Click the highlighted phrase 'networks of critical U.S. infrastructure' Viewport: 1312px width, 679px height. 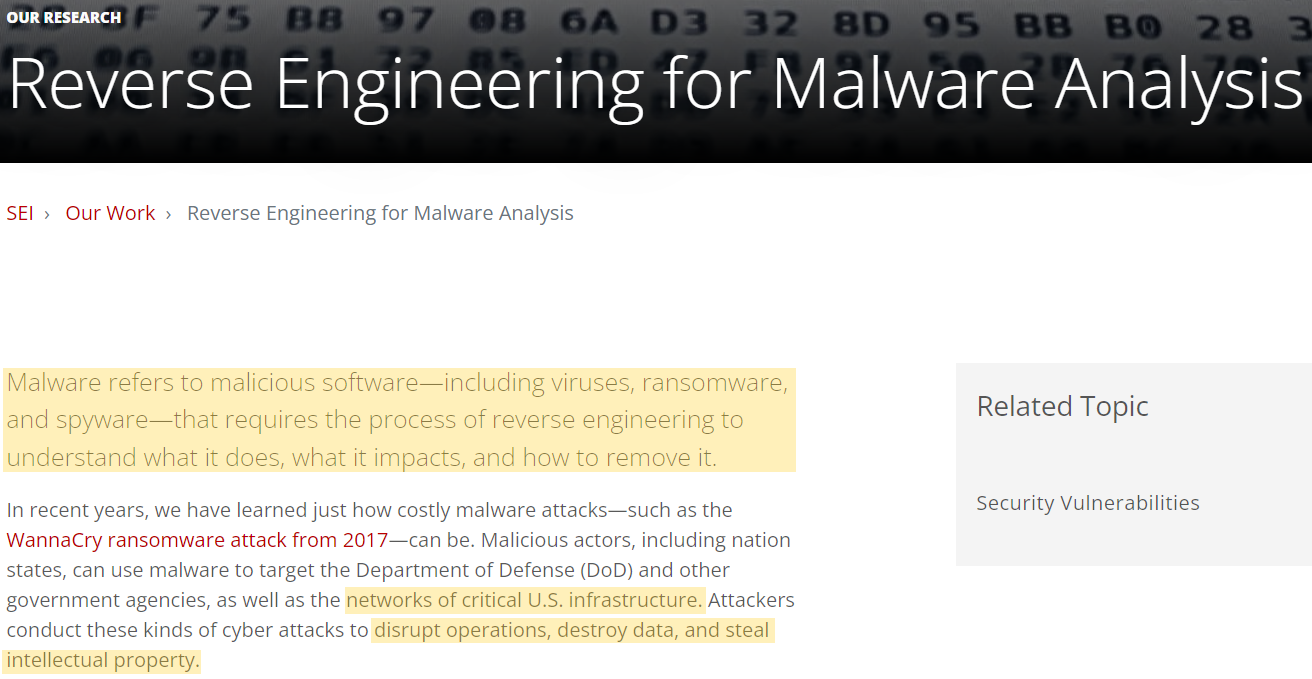[x=524, y=600]
